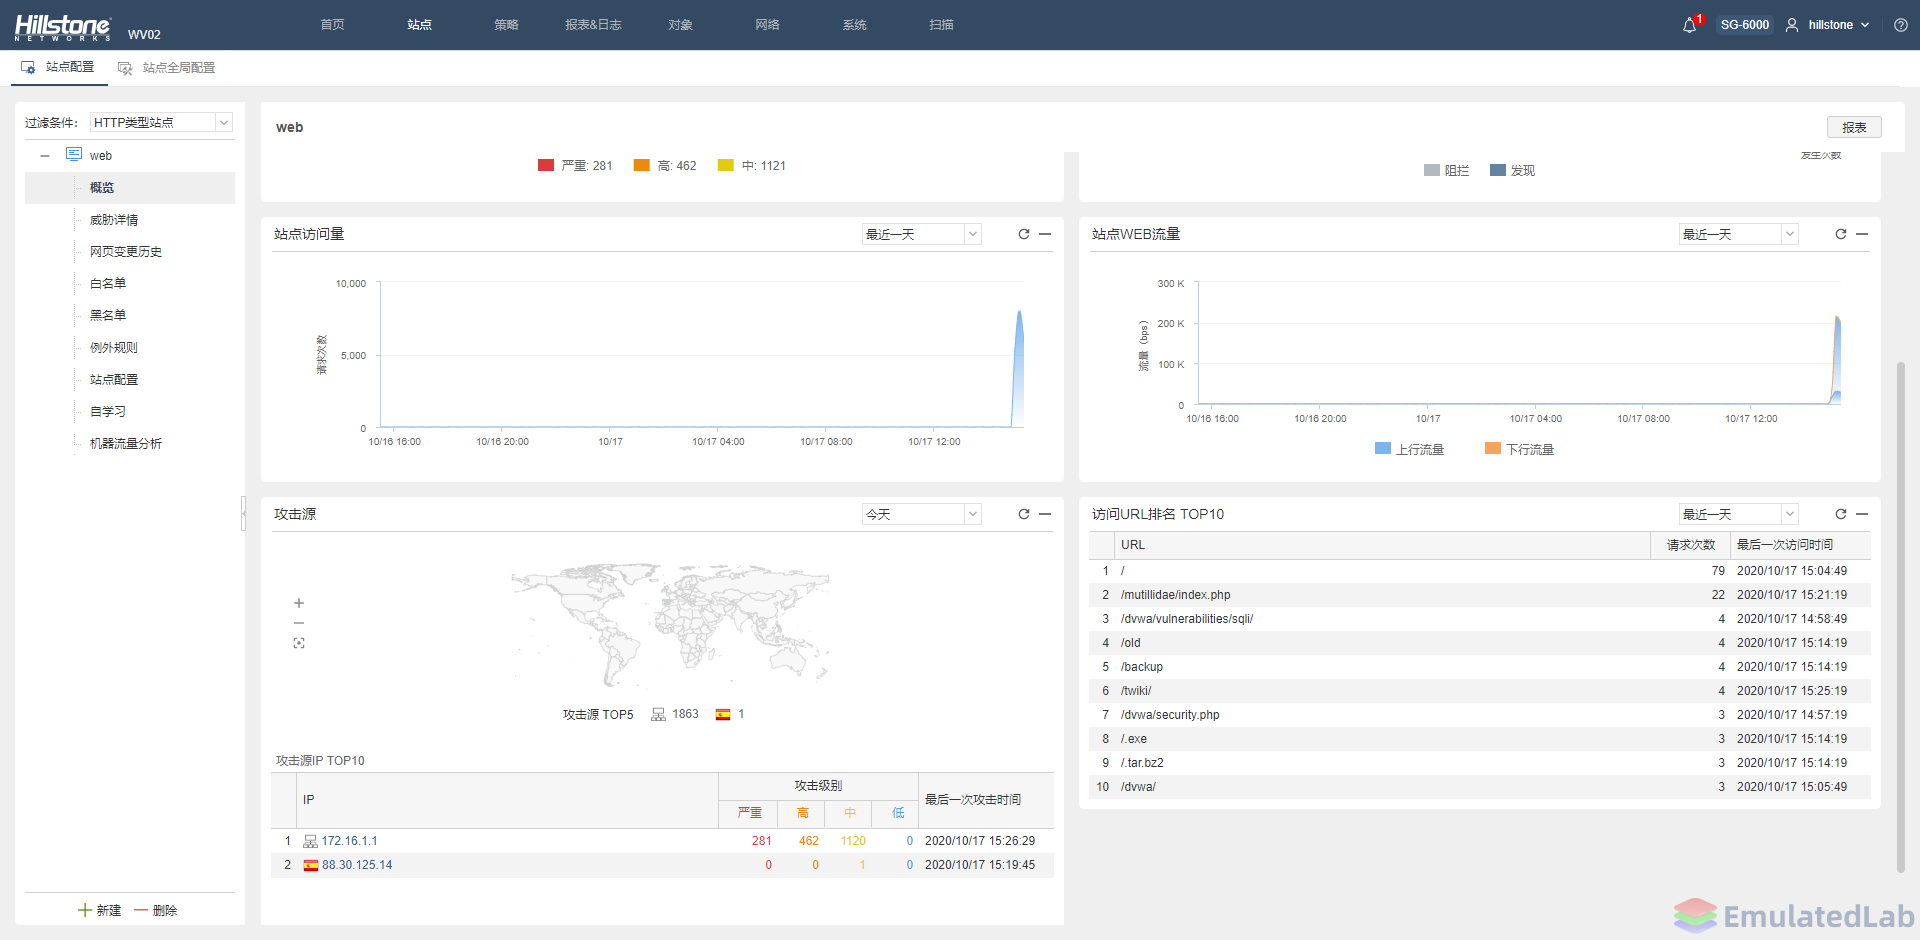Click the Spain flag in TOP5 sources
This screenshot has height=940, width=1920.
pos(723,714)
